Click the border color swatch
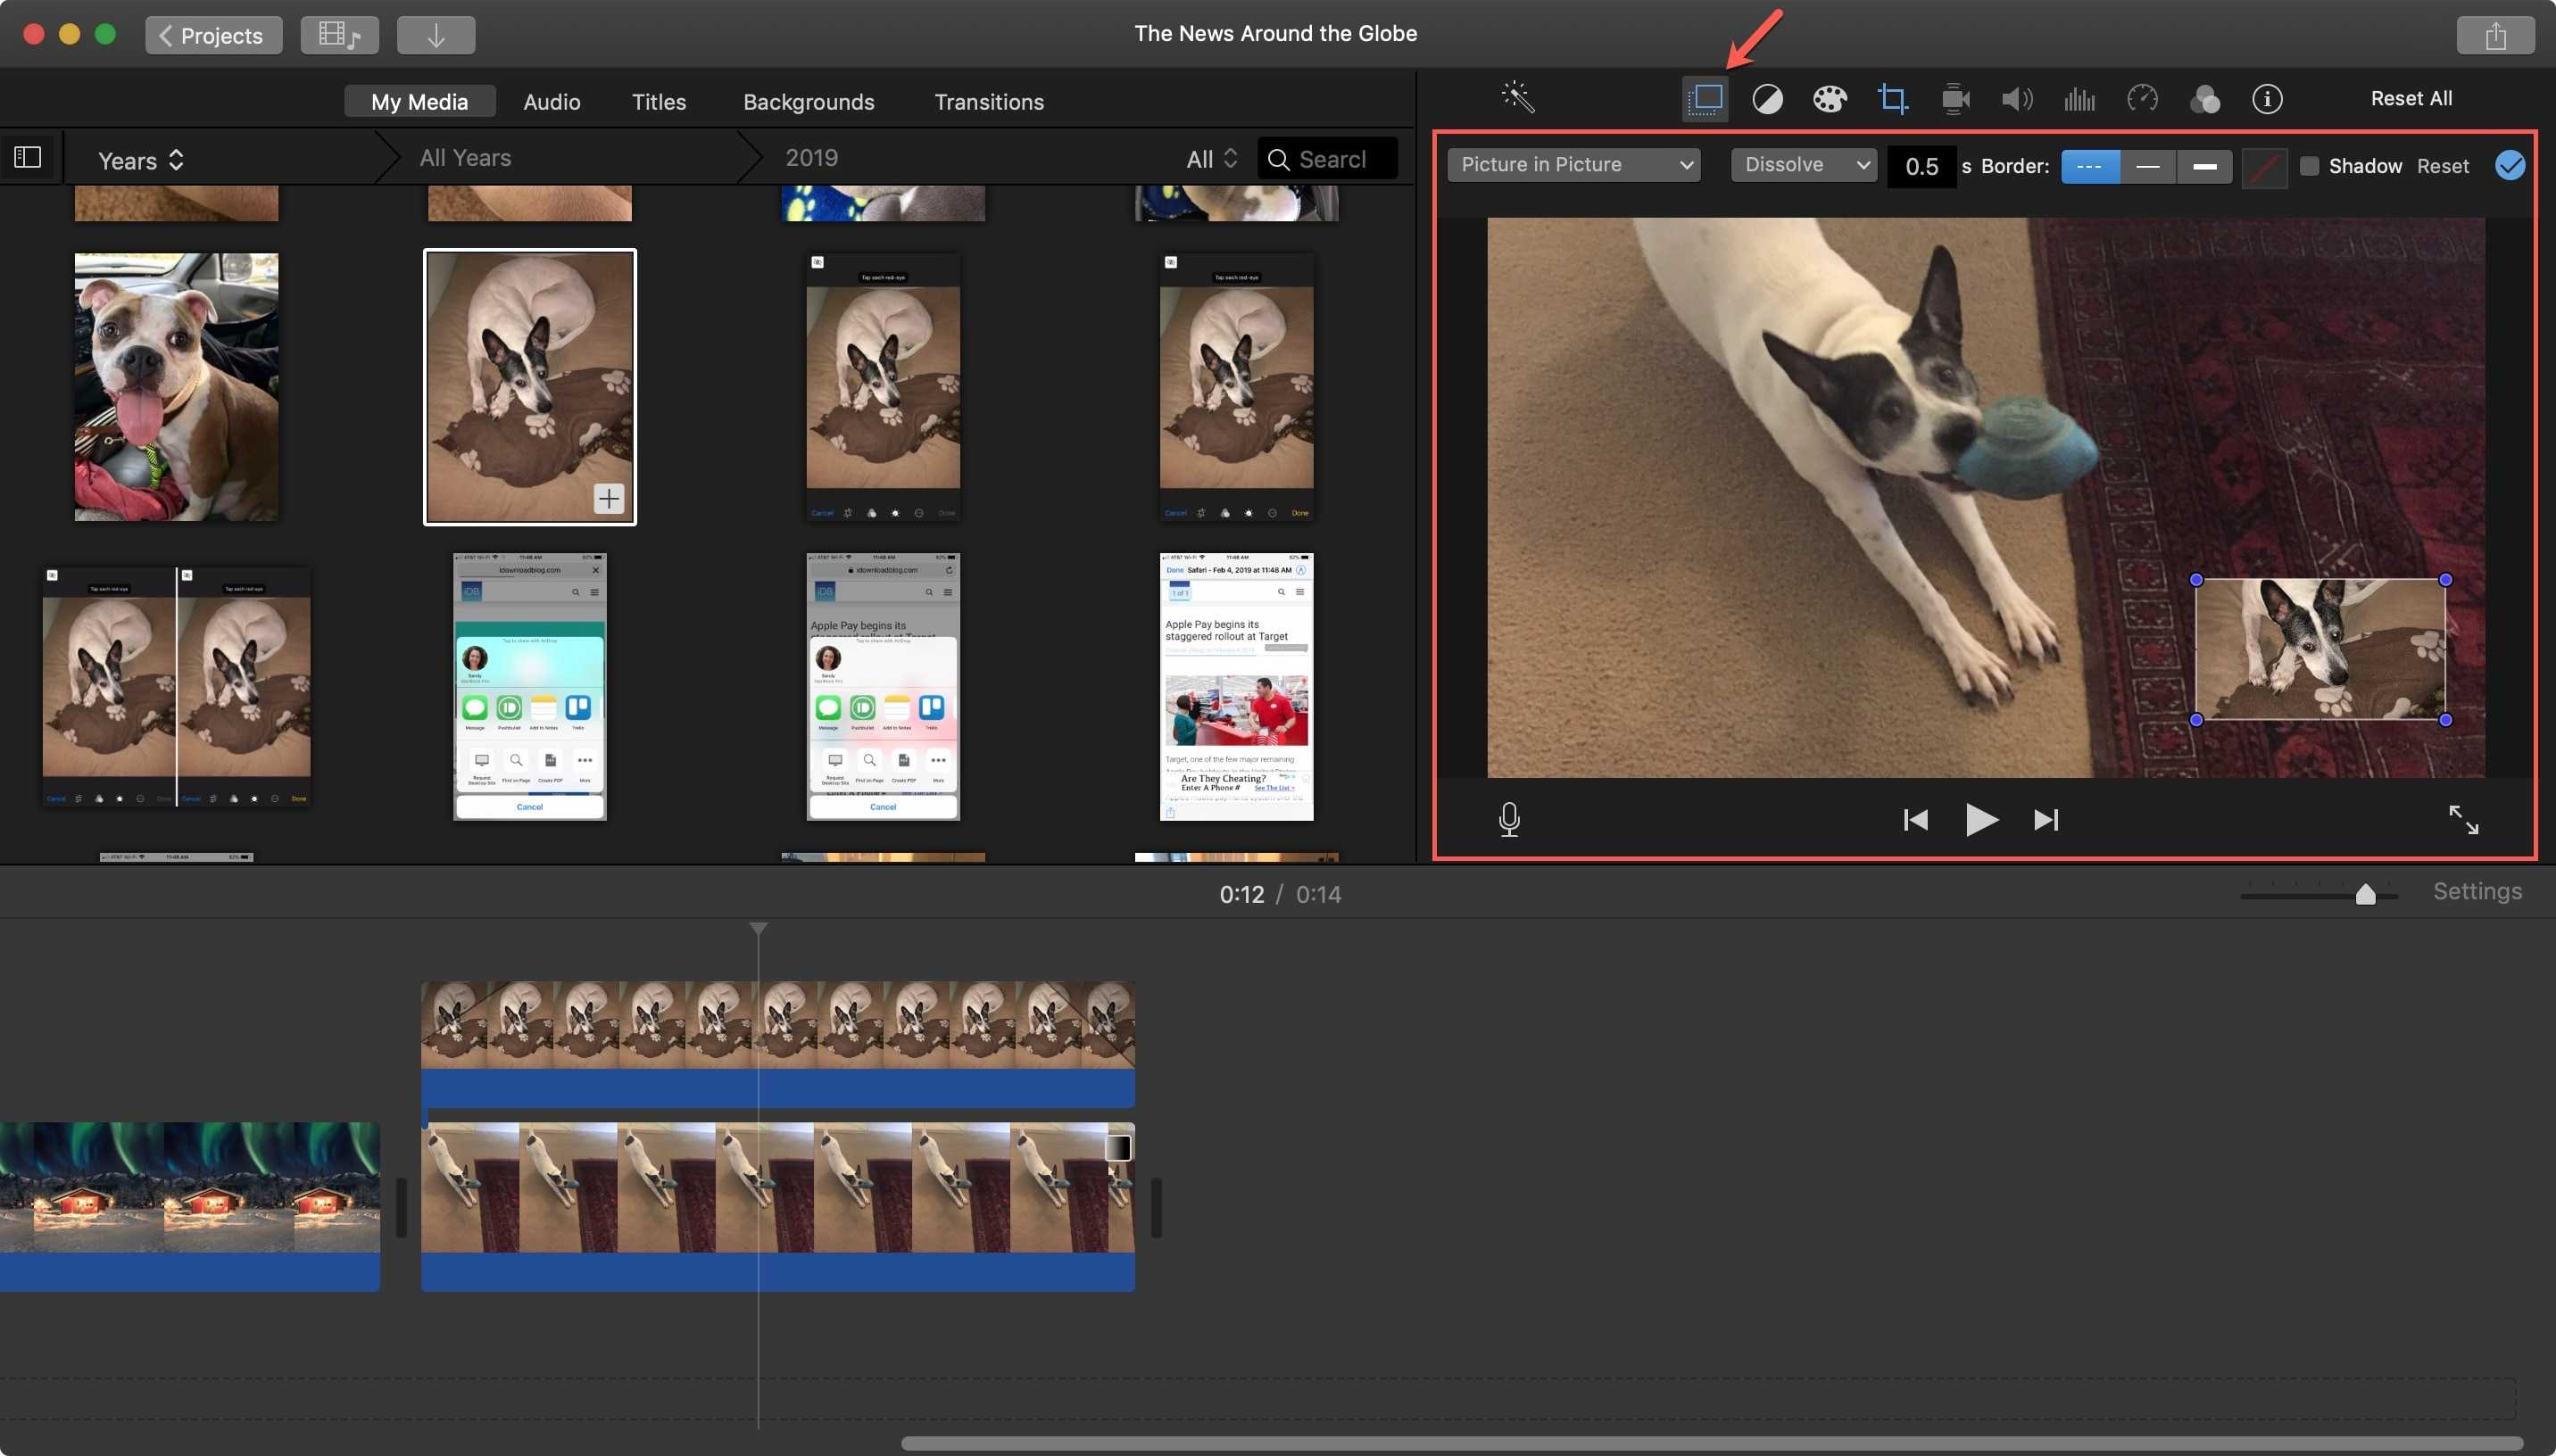 coord(2264,167)
